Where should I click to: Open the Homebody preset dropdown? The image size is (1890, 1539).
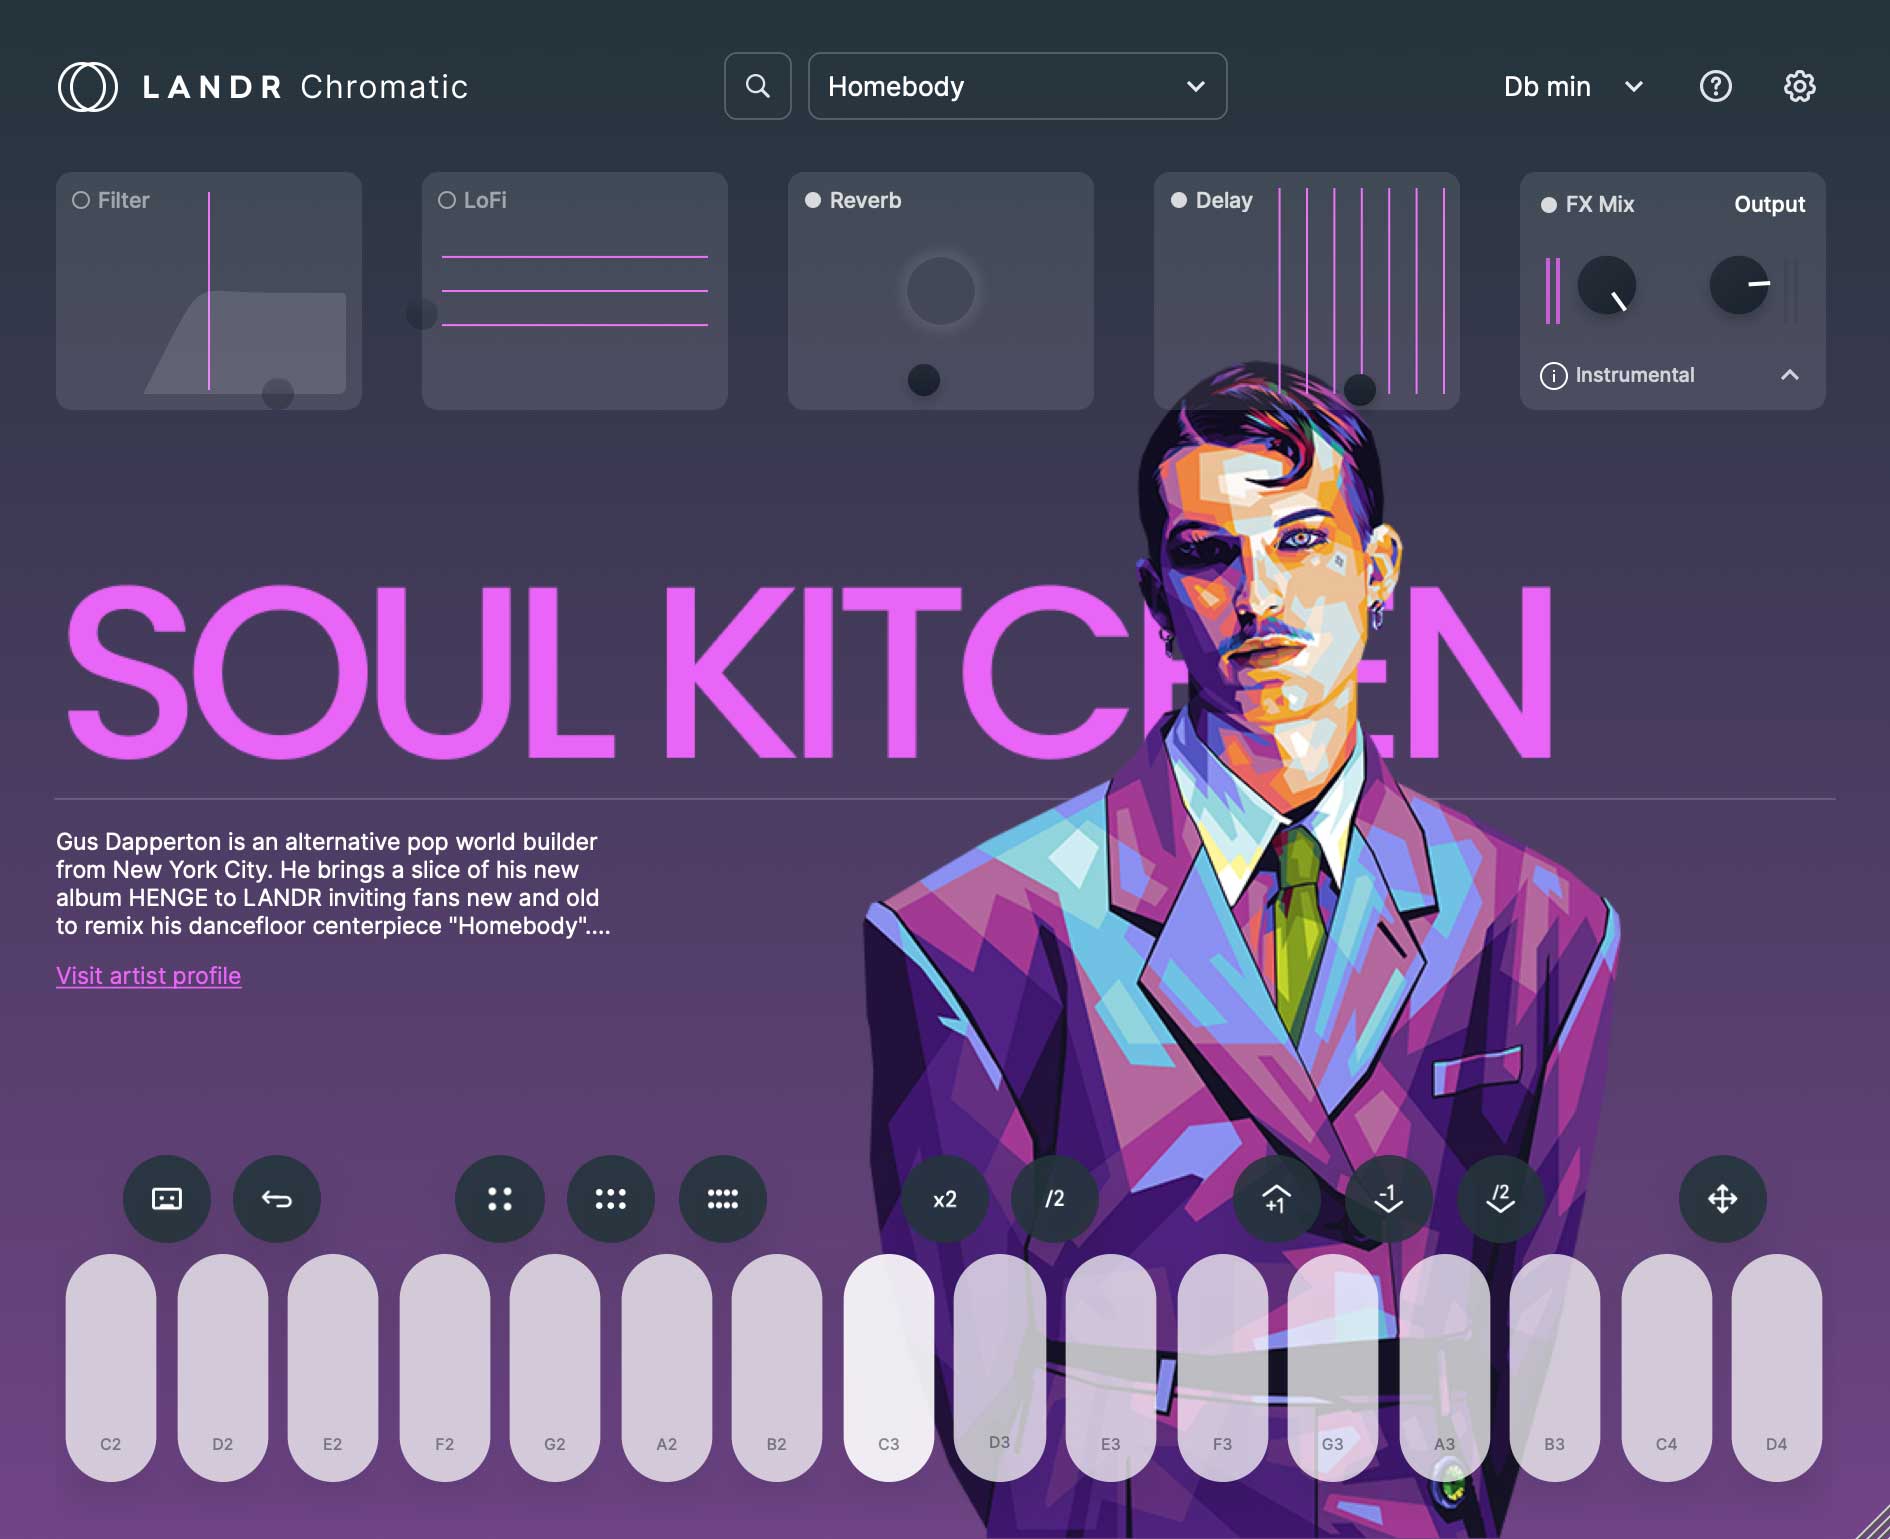pos(1017,86)
